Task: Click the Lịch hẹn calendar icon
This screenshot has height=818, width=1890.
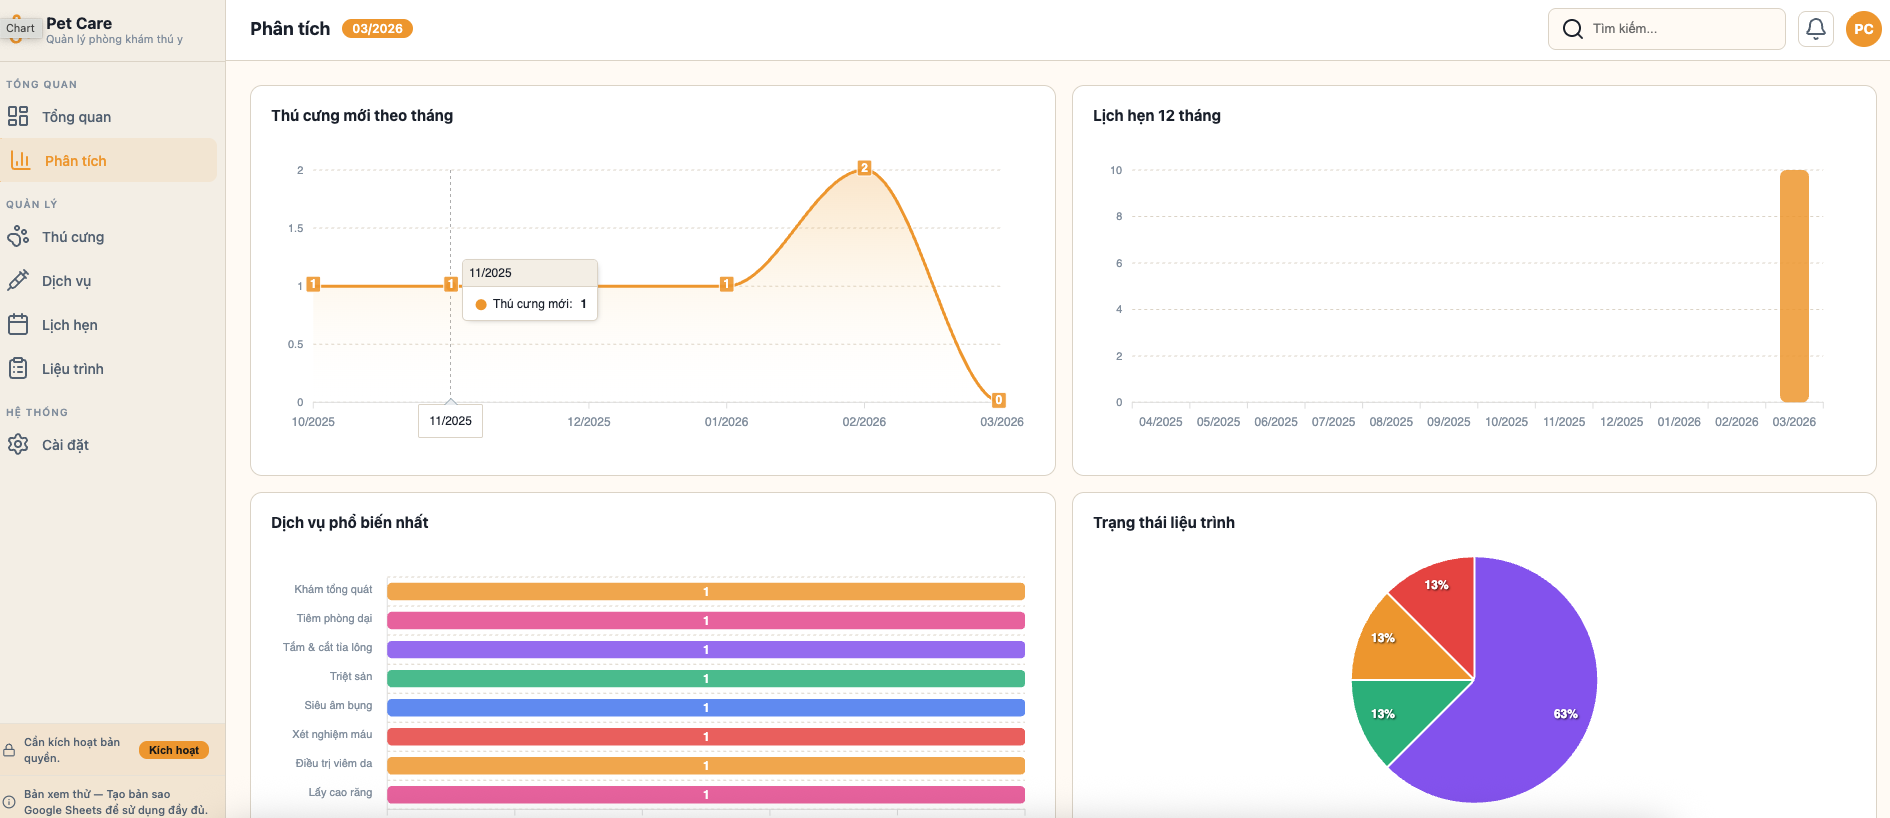Action: point(18,325)
